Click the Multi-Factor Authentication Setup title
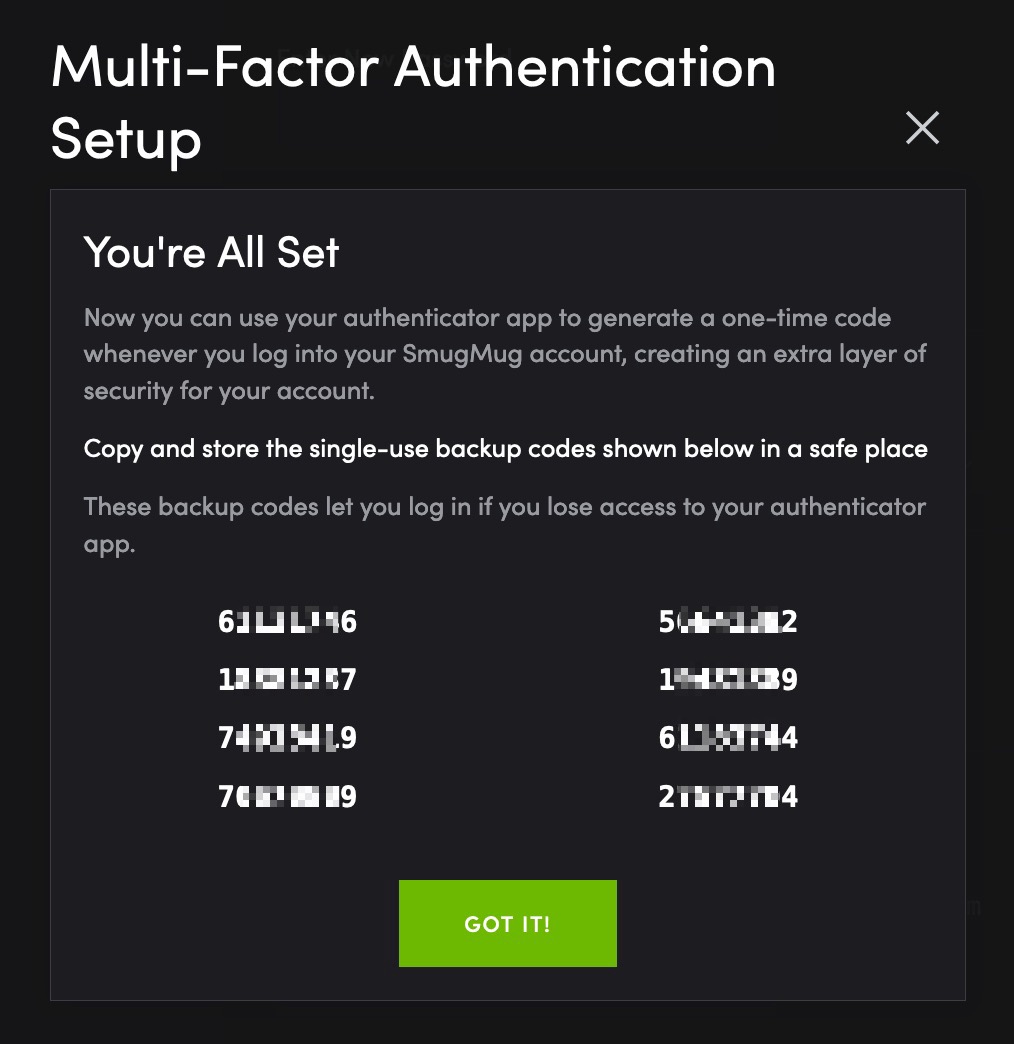 (x=412, y=102)
